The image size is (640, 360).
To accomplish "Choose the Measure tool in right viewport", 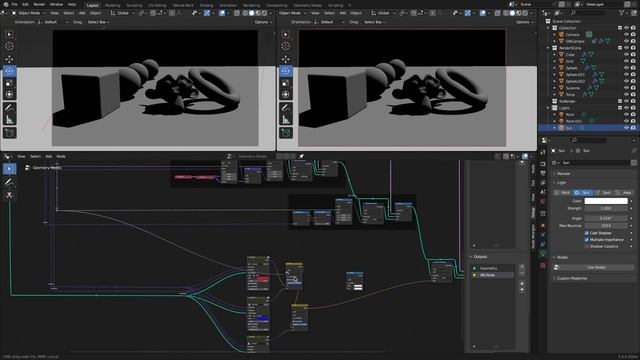I will [x=286, y=120].
